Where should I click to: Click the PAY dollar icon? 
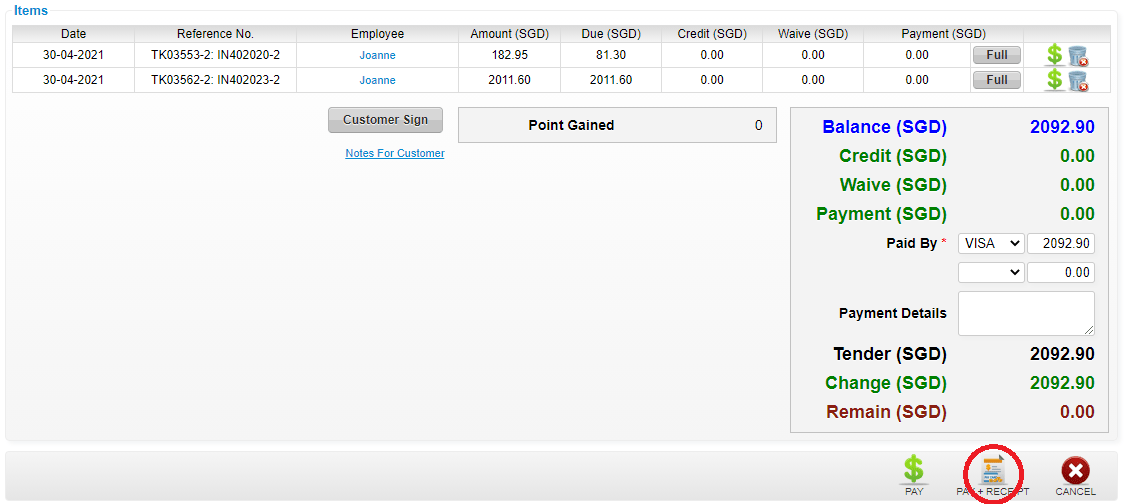point(913,470)
